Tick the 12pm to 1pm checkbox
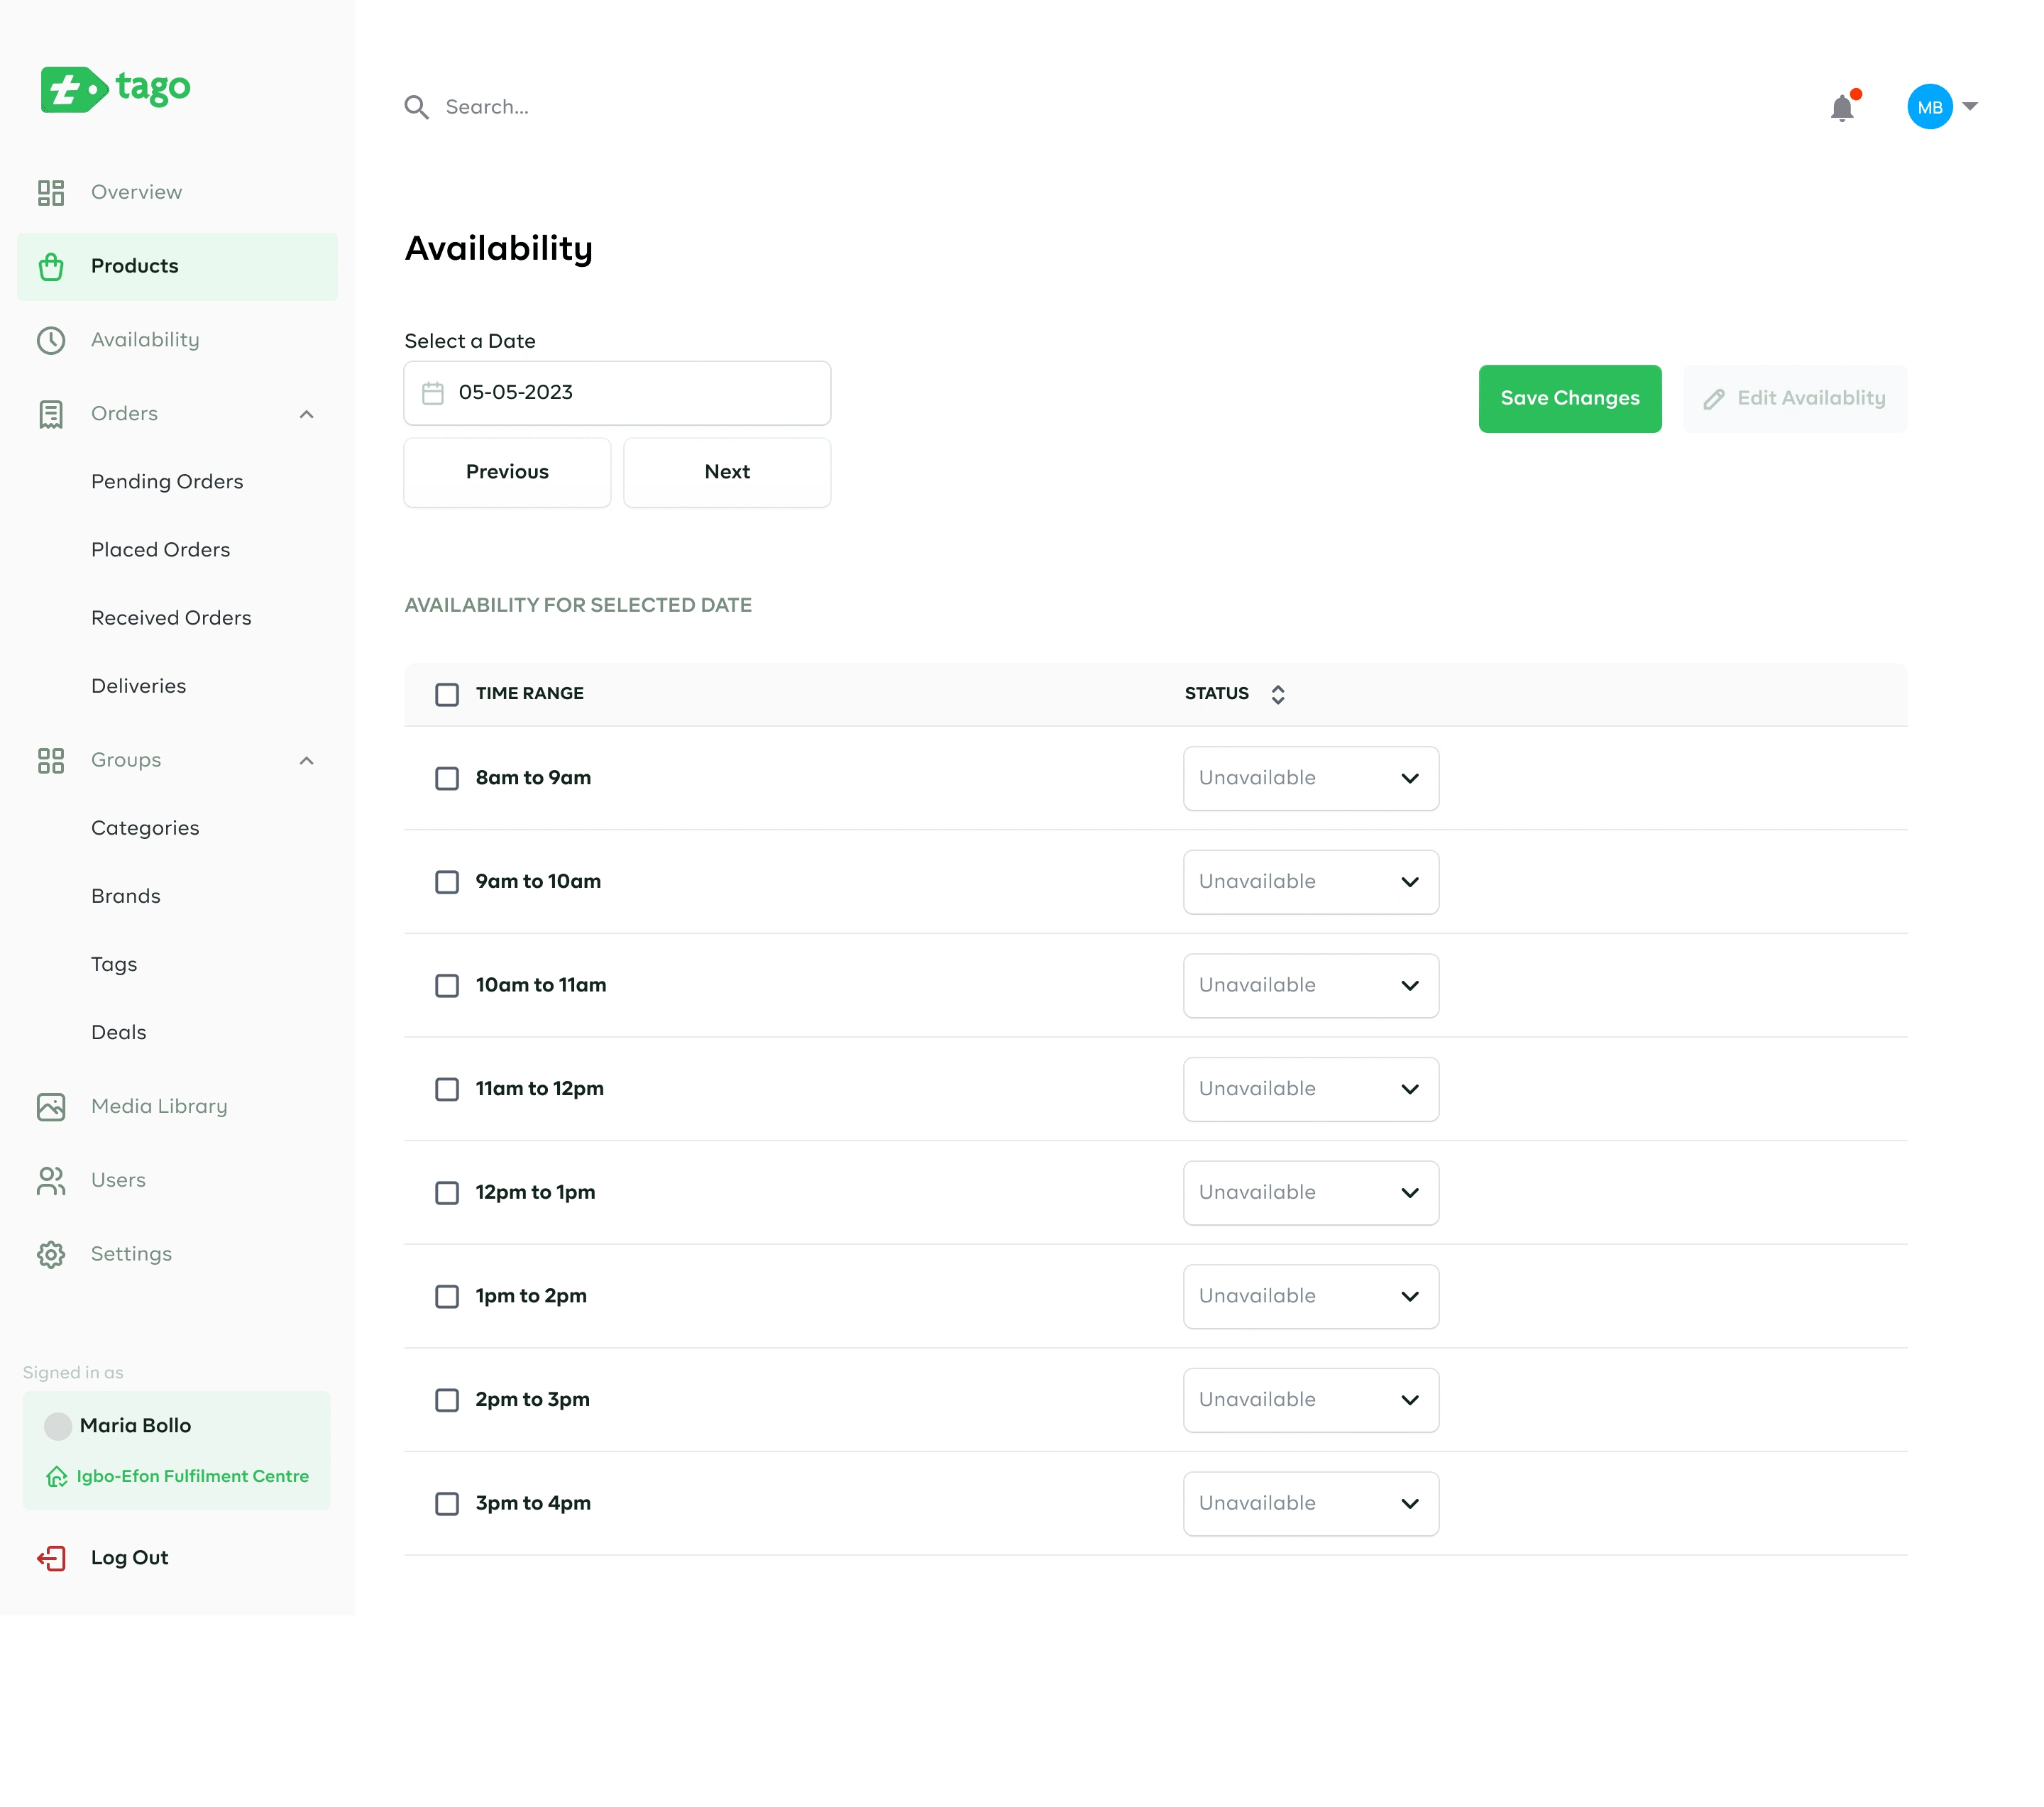The width and height of the screenshot is (2044, 1807). [x=447, y=1193]
